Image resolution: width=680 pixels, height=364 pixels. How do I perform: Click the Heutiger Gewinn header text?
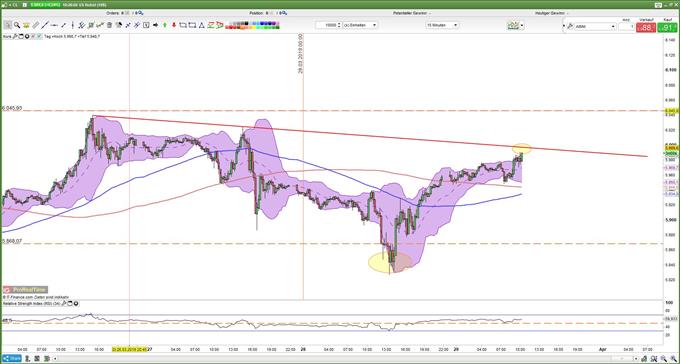coord(550,13)
